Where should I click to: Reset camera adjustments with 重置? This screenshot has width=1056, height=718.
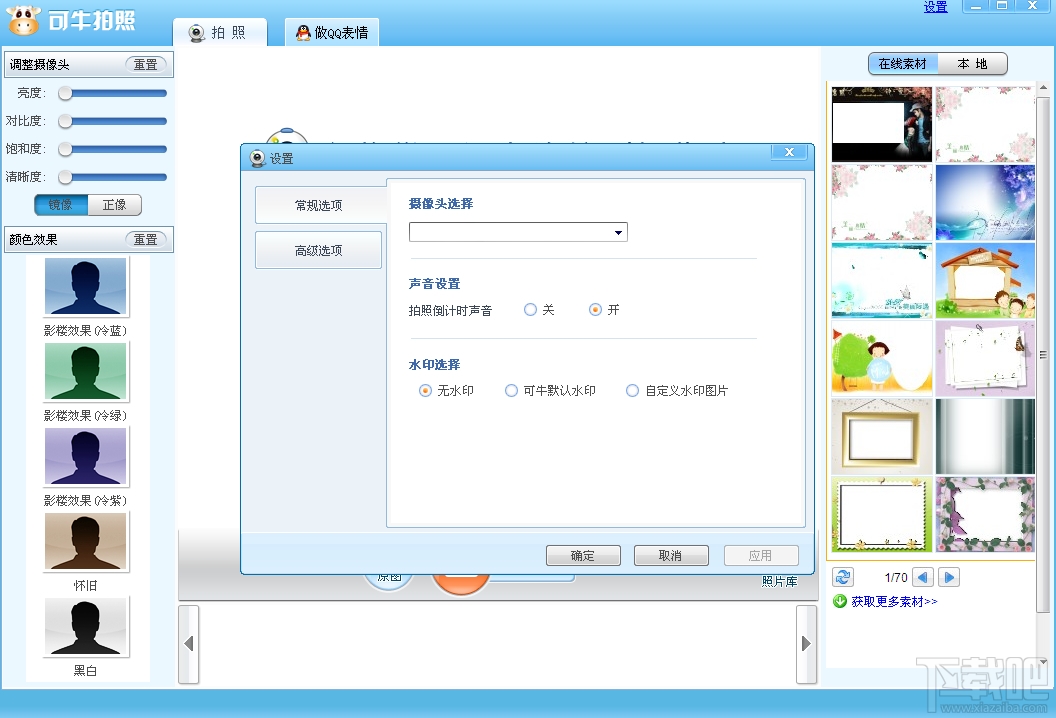[145, 65]
